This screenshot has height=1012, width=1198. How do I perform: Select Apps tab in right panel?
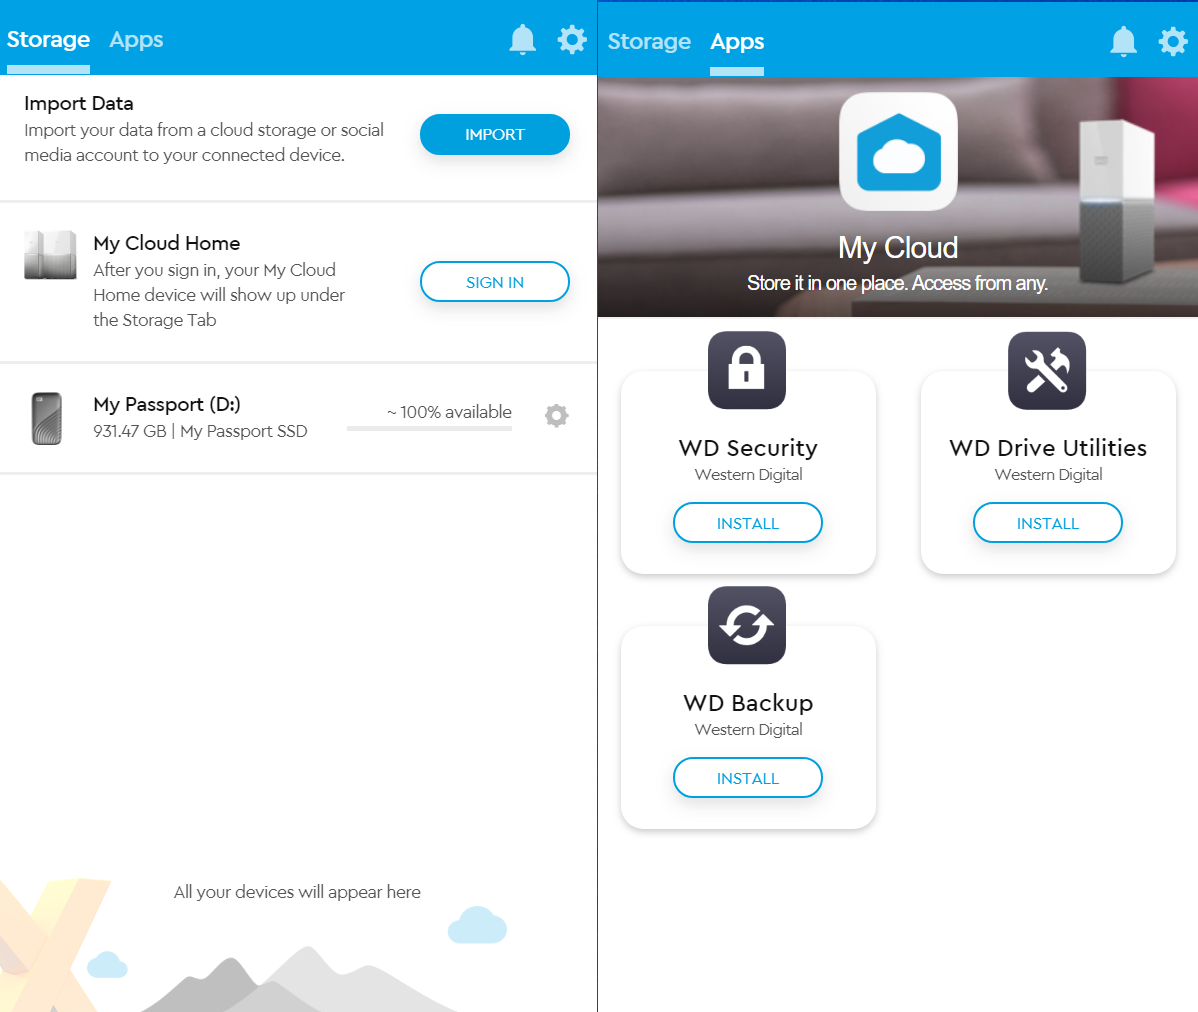point(737,41)
